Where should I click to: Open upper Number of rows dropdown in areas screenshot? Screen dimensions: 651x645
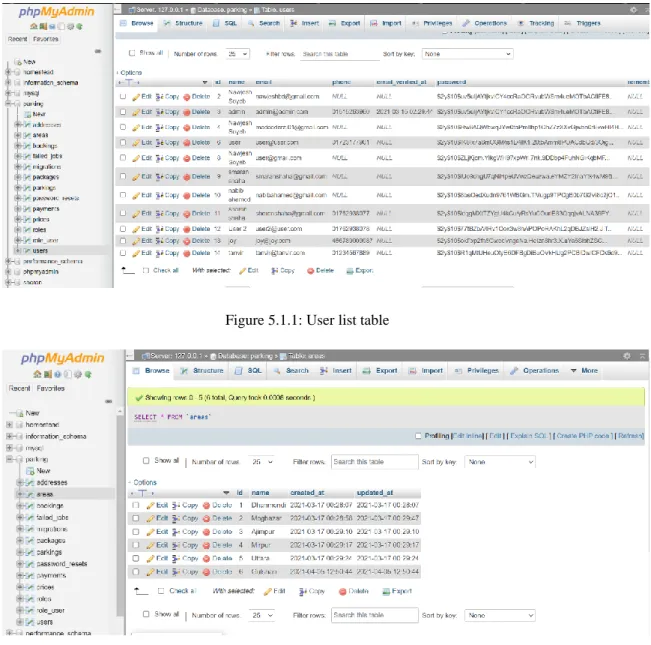point(262,462)
